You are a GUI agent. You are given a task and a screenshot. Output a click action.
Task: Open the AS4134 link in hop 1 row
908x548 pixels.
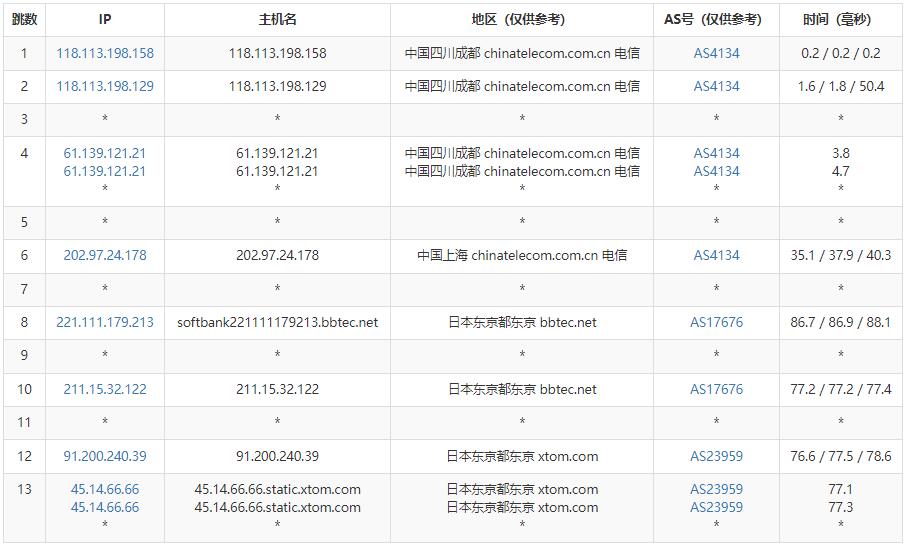(716, 53)
